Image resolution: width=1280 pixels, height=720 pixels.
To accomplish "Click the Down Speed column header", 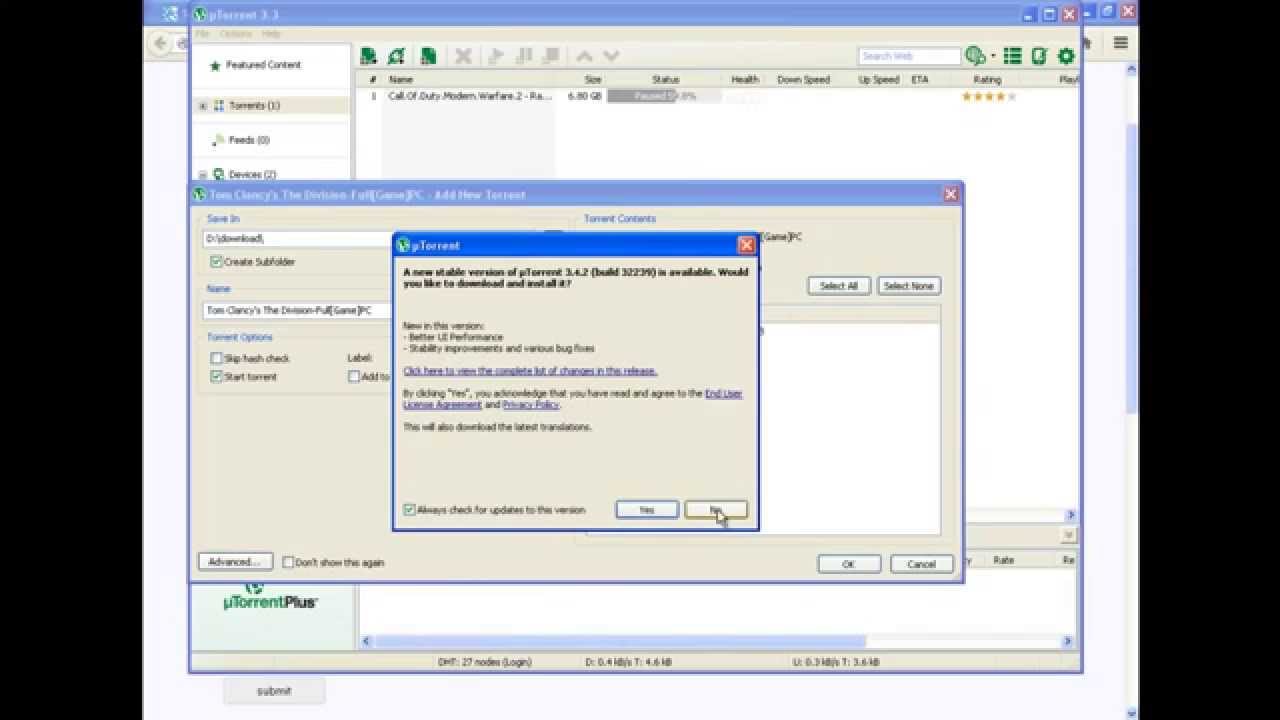I will [x=803, y=80].
